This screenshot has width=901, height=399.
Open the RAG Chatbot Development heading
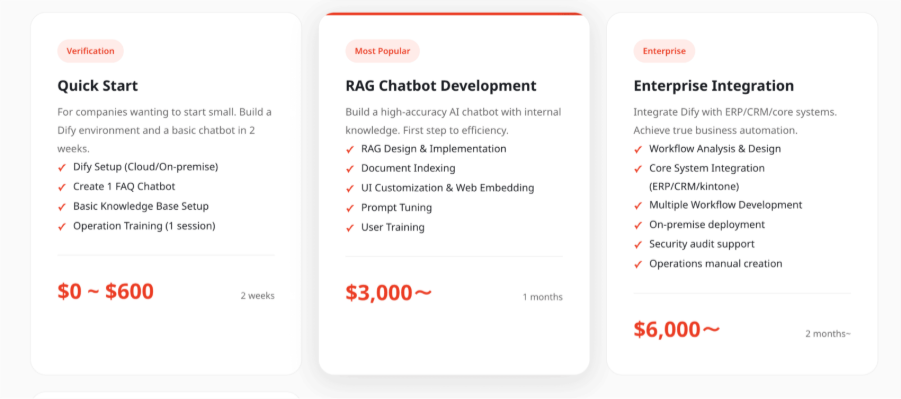441,86
